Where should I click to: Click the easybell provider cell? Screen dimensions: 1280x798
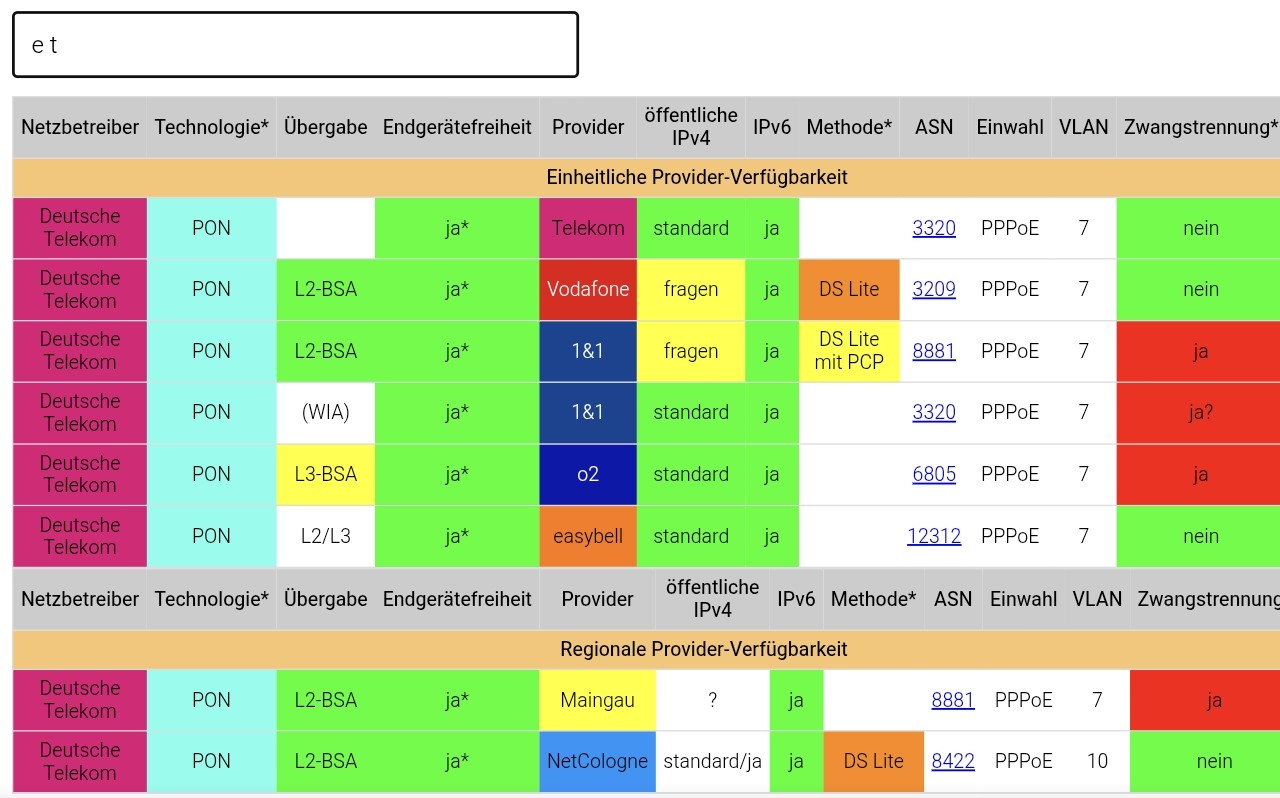(588, 536)
